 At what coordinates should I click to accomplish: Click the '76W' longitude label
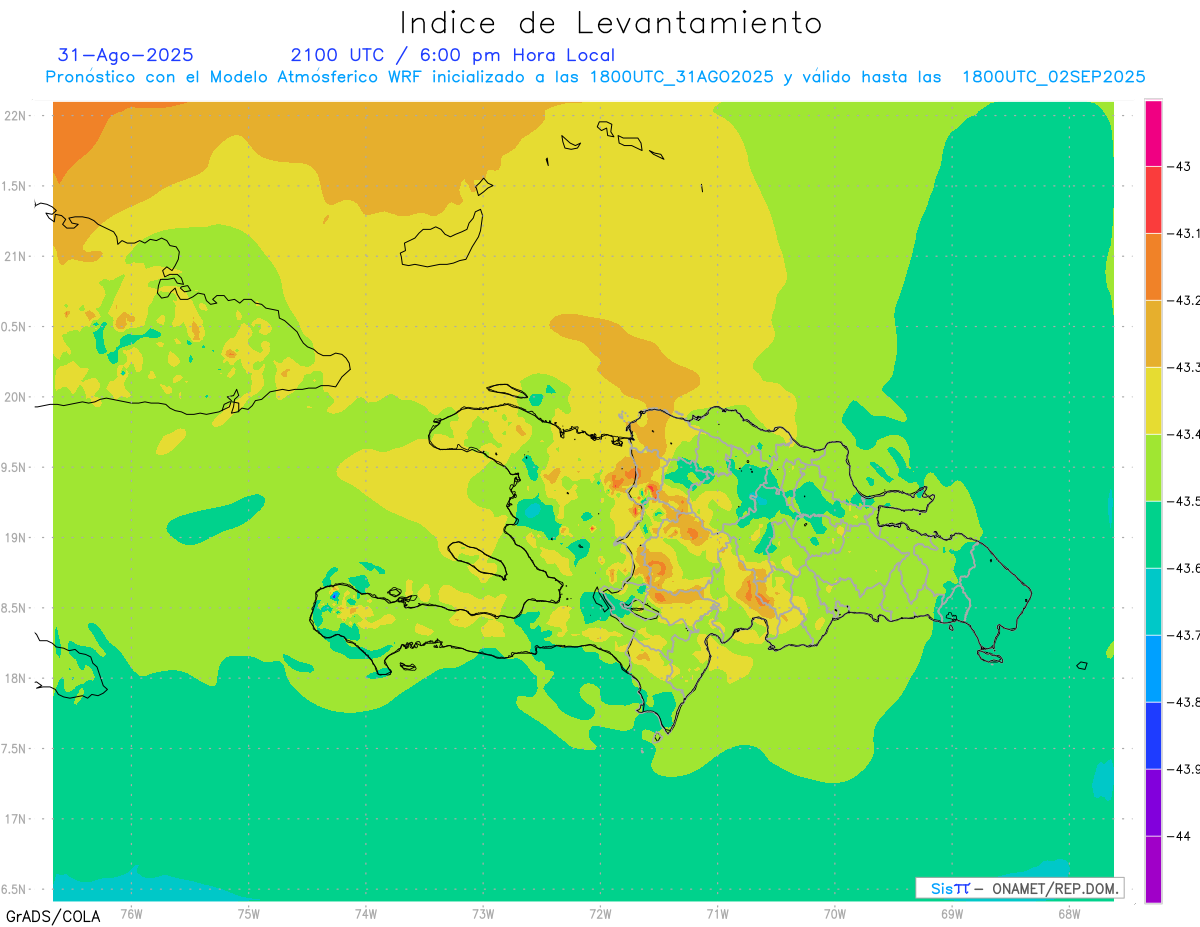(131, 914)
